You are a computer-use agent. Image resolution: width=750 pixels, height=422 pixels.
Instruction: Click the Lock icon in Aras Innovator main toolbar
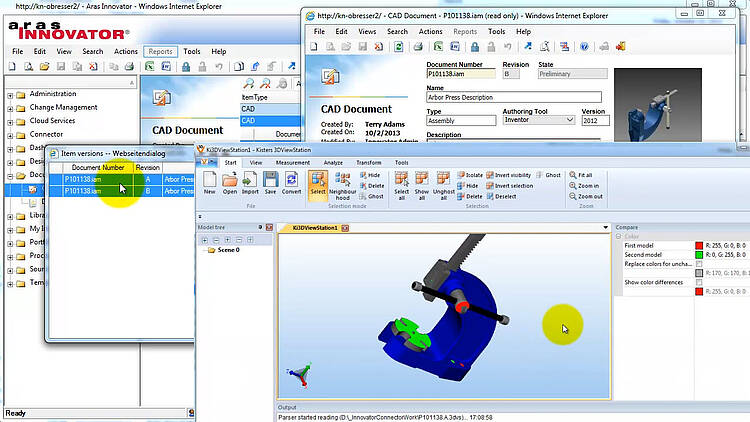click(186, 67)
